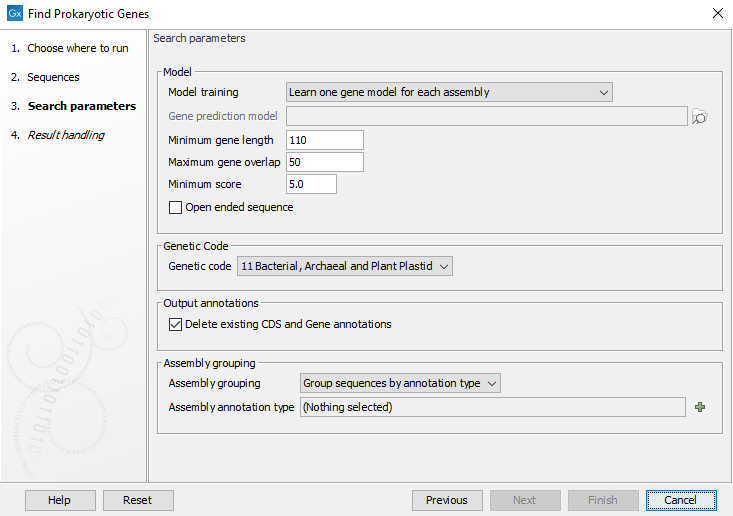Expand the Genetic code dropdown
The height and width of the screenshot is (516, 733).
345,266
